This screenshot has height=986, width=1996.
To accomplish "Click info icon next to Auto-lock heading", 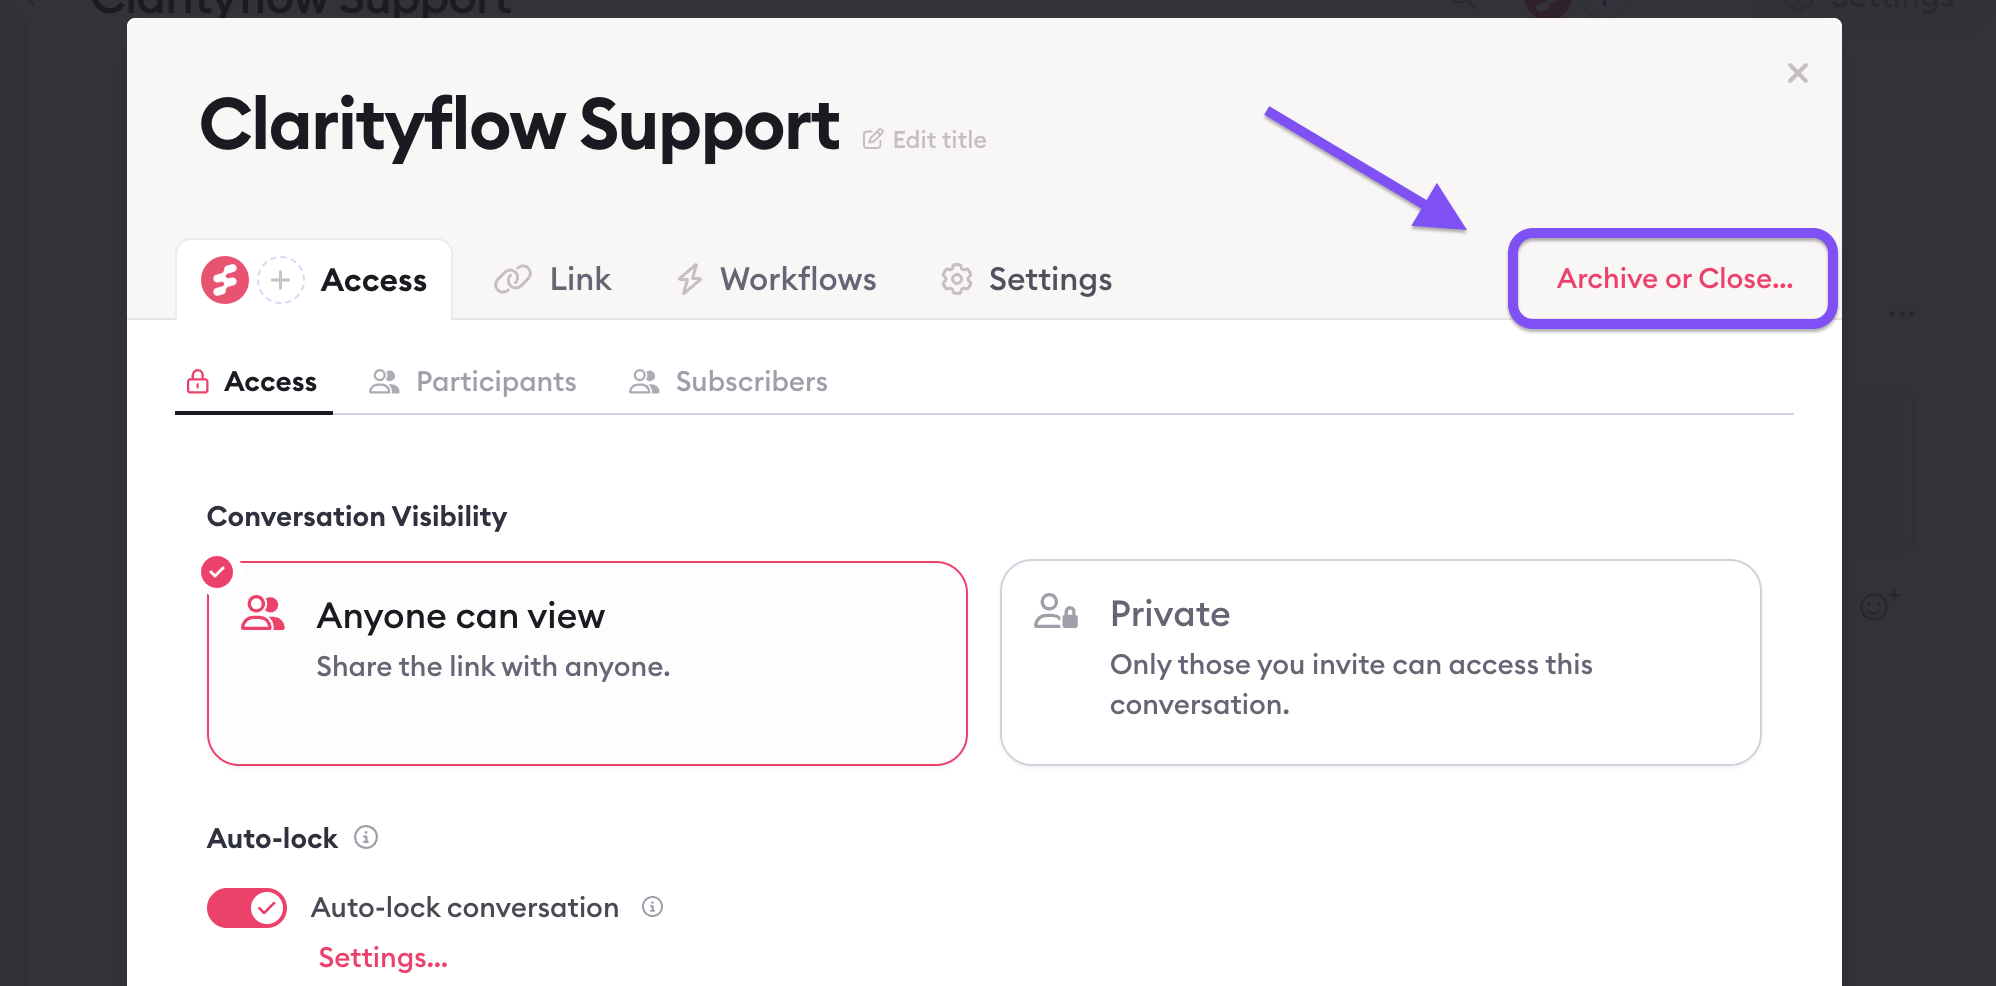I will [x=366, y=837].
